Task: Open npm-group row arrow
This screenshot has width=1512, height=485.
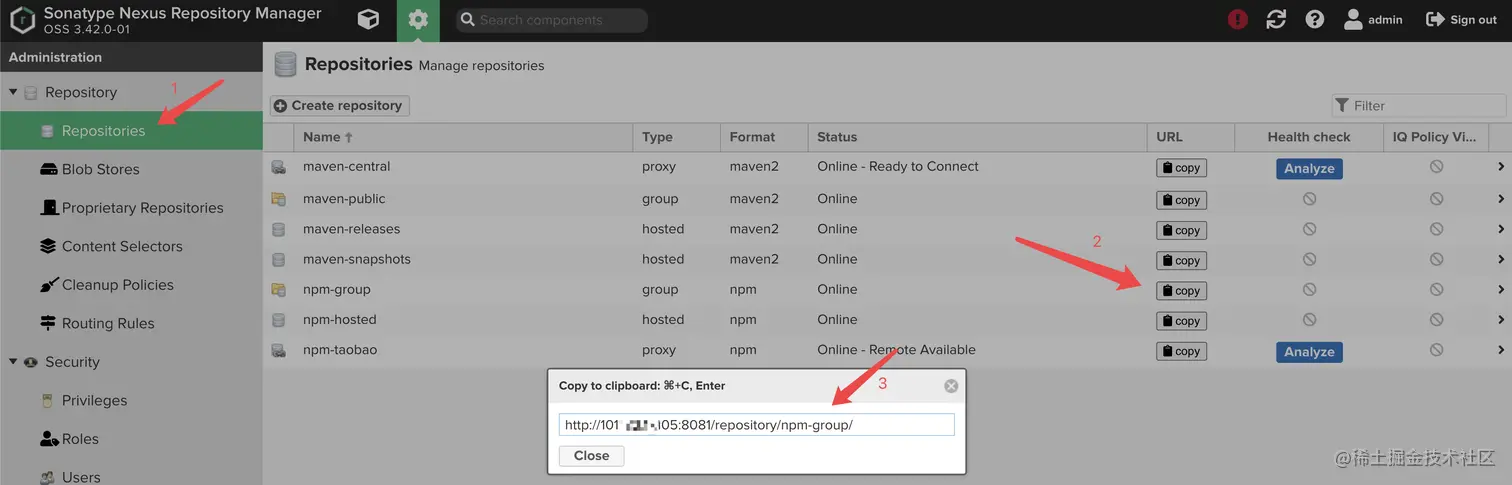Action: pyautogui.click(x=1501, y=289)
